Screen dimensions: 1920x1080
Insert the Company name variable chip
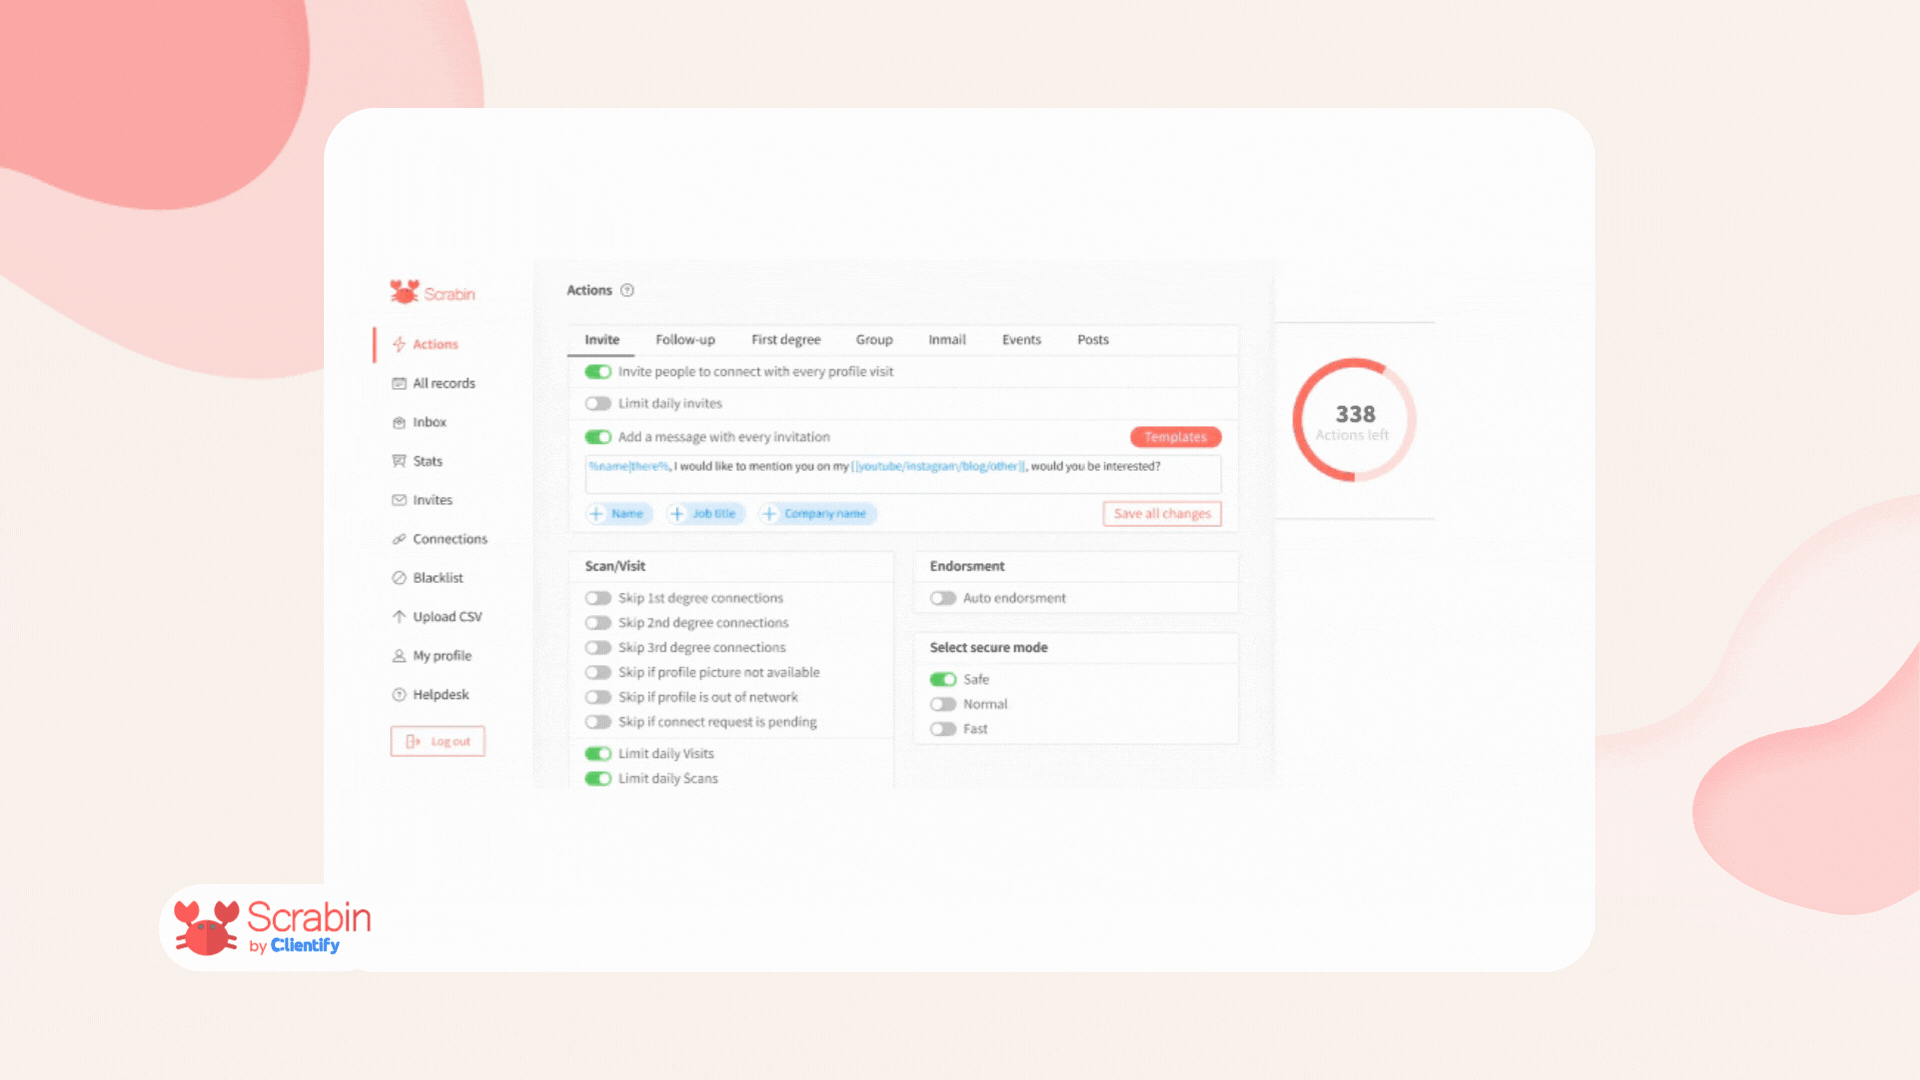817,514
